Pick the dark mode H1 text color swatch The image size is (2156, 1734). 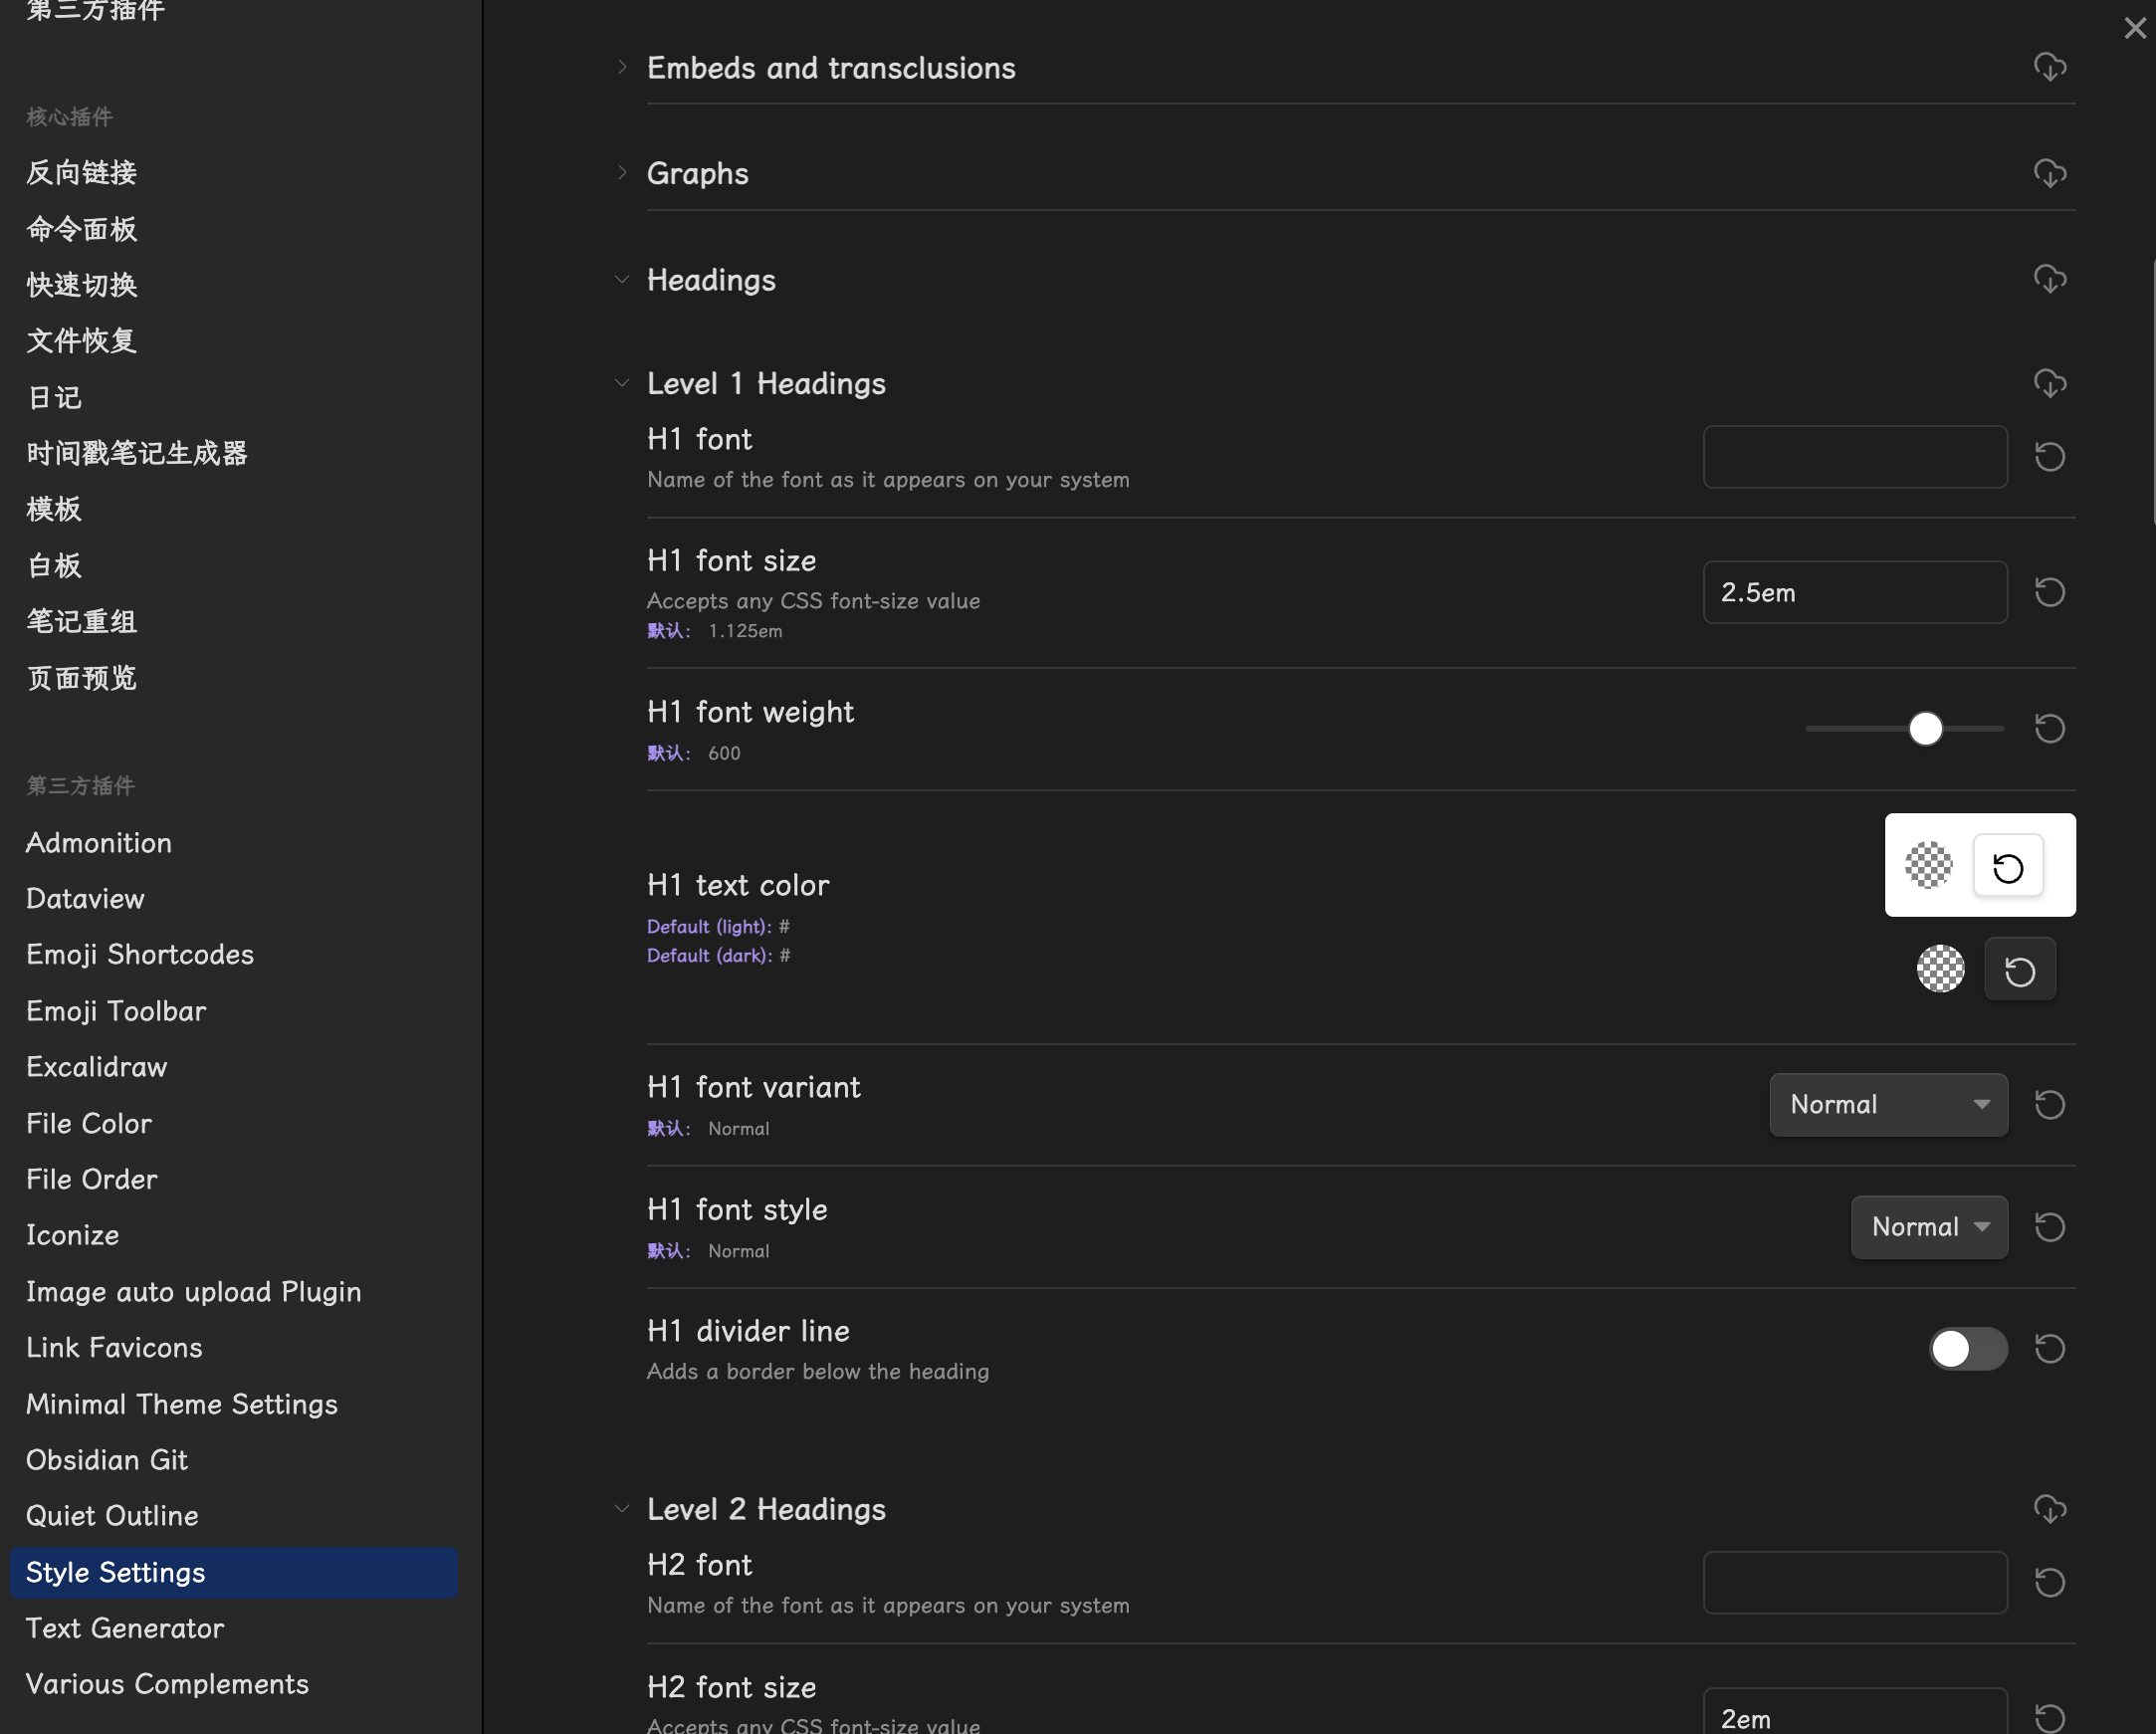[x=1940, y=968]
